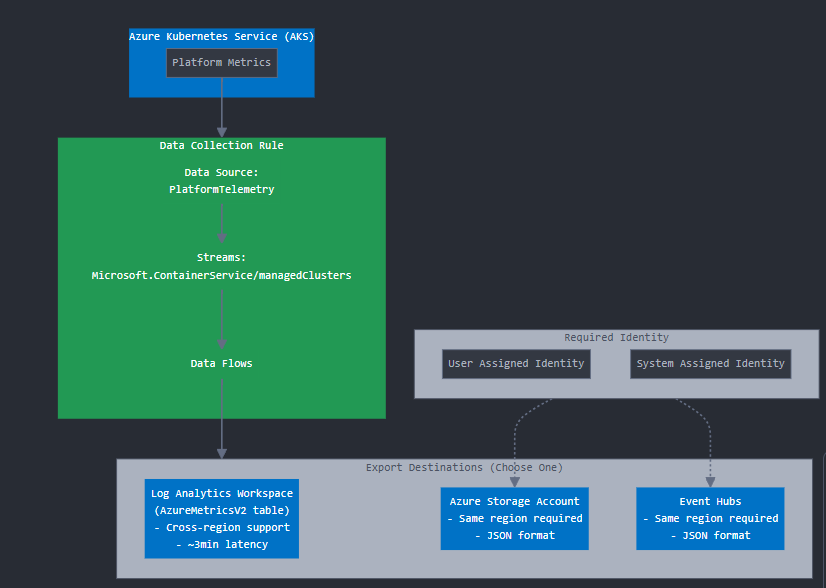The width and height of the screenshot is (826, 588).
Task: Click the Data Collection Rule heading
Action: point(222,145)
